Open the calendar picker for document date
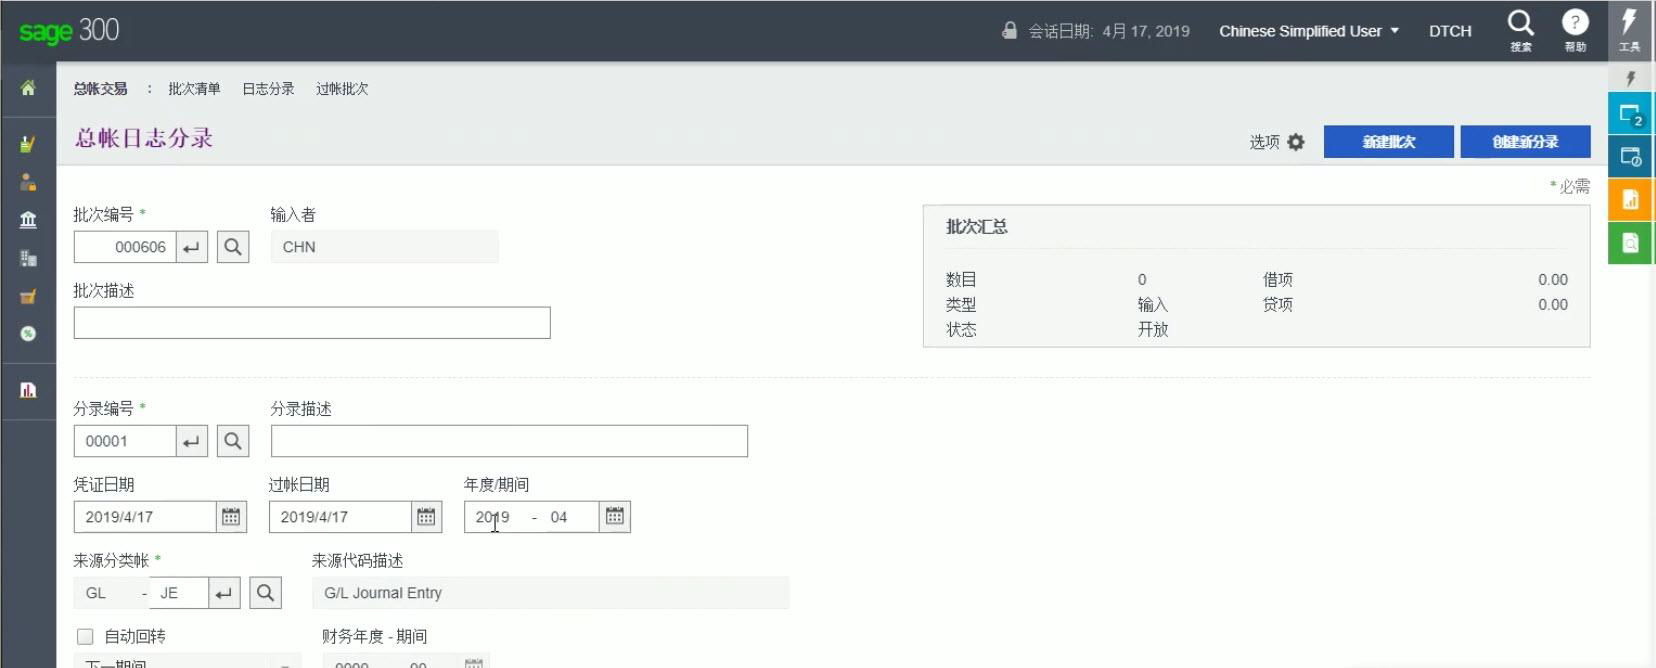 click(231, 517)
